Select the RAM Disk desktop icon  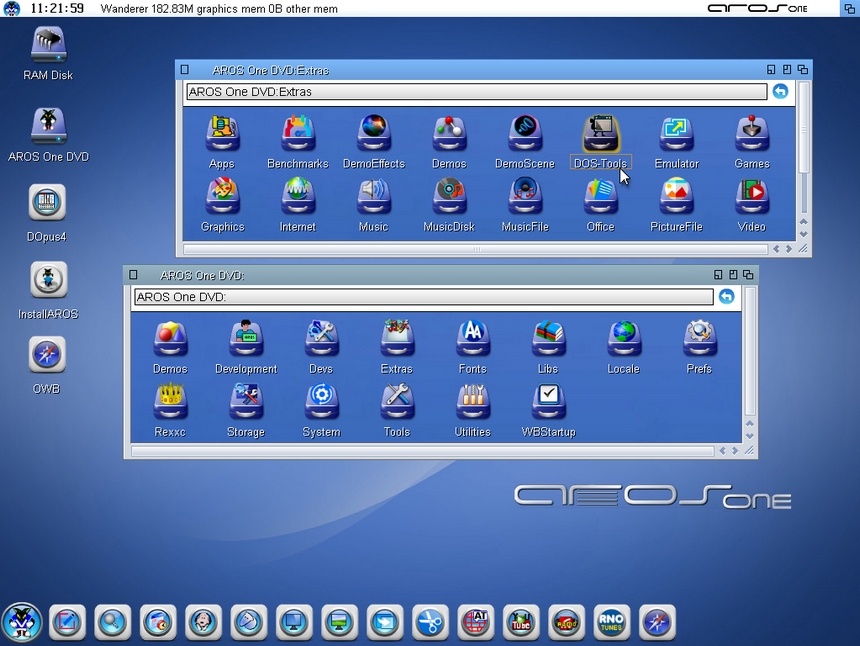click(48, 46)
